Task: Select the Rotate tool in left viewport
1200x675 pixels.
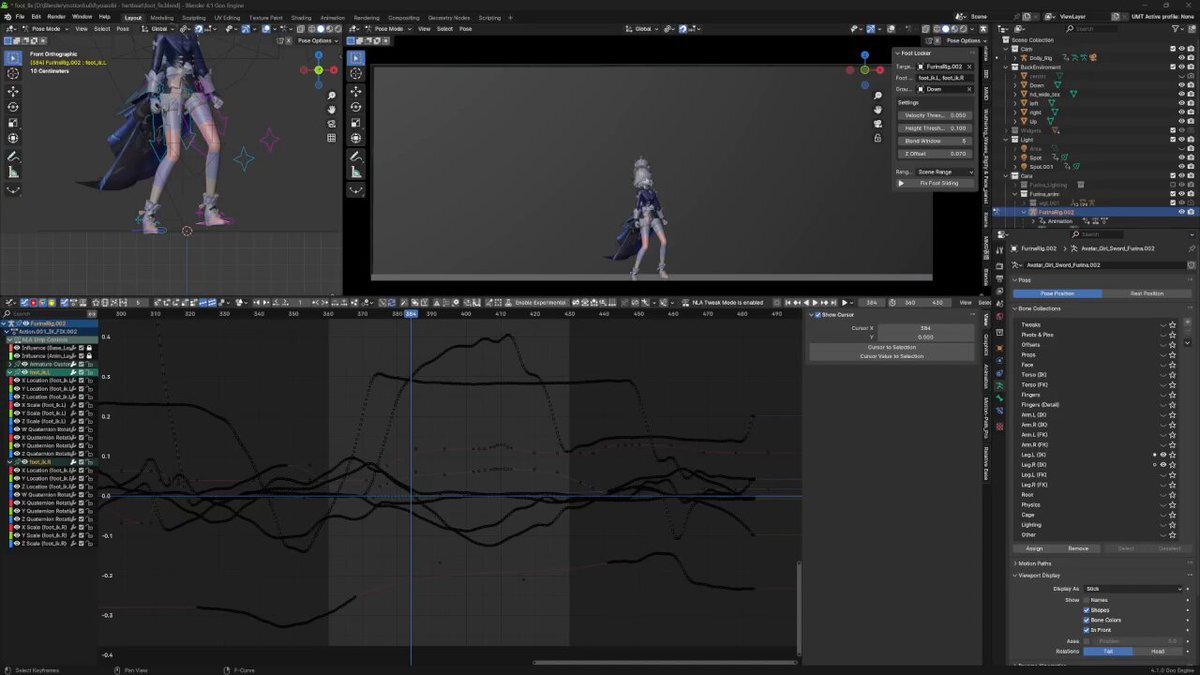Action: click(13, 107)
